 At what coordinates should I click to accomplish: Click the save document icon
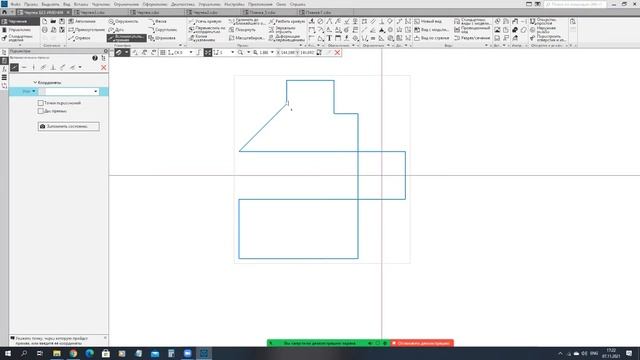pyautogui.click(x=62, y=21)
